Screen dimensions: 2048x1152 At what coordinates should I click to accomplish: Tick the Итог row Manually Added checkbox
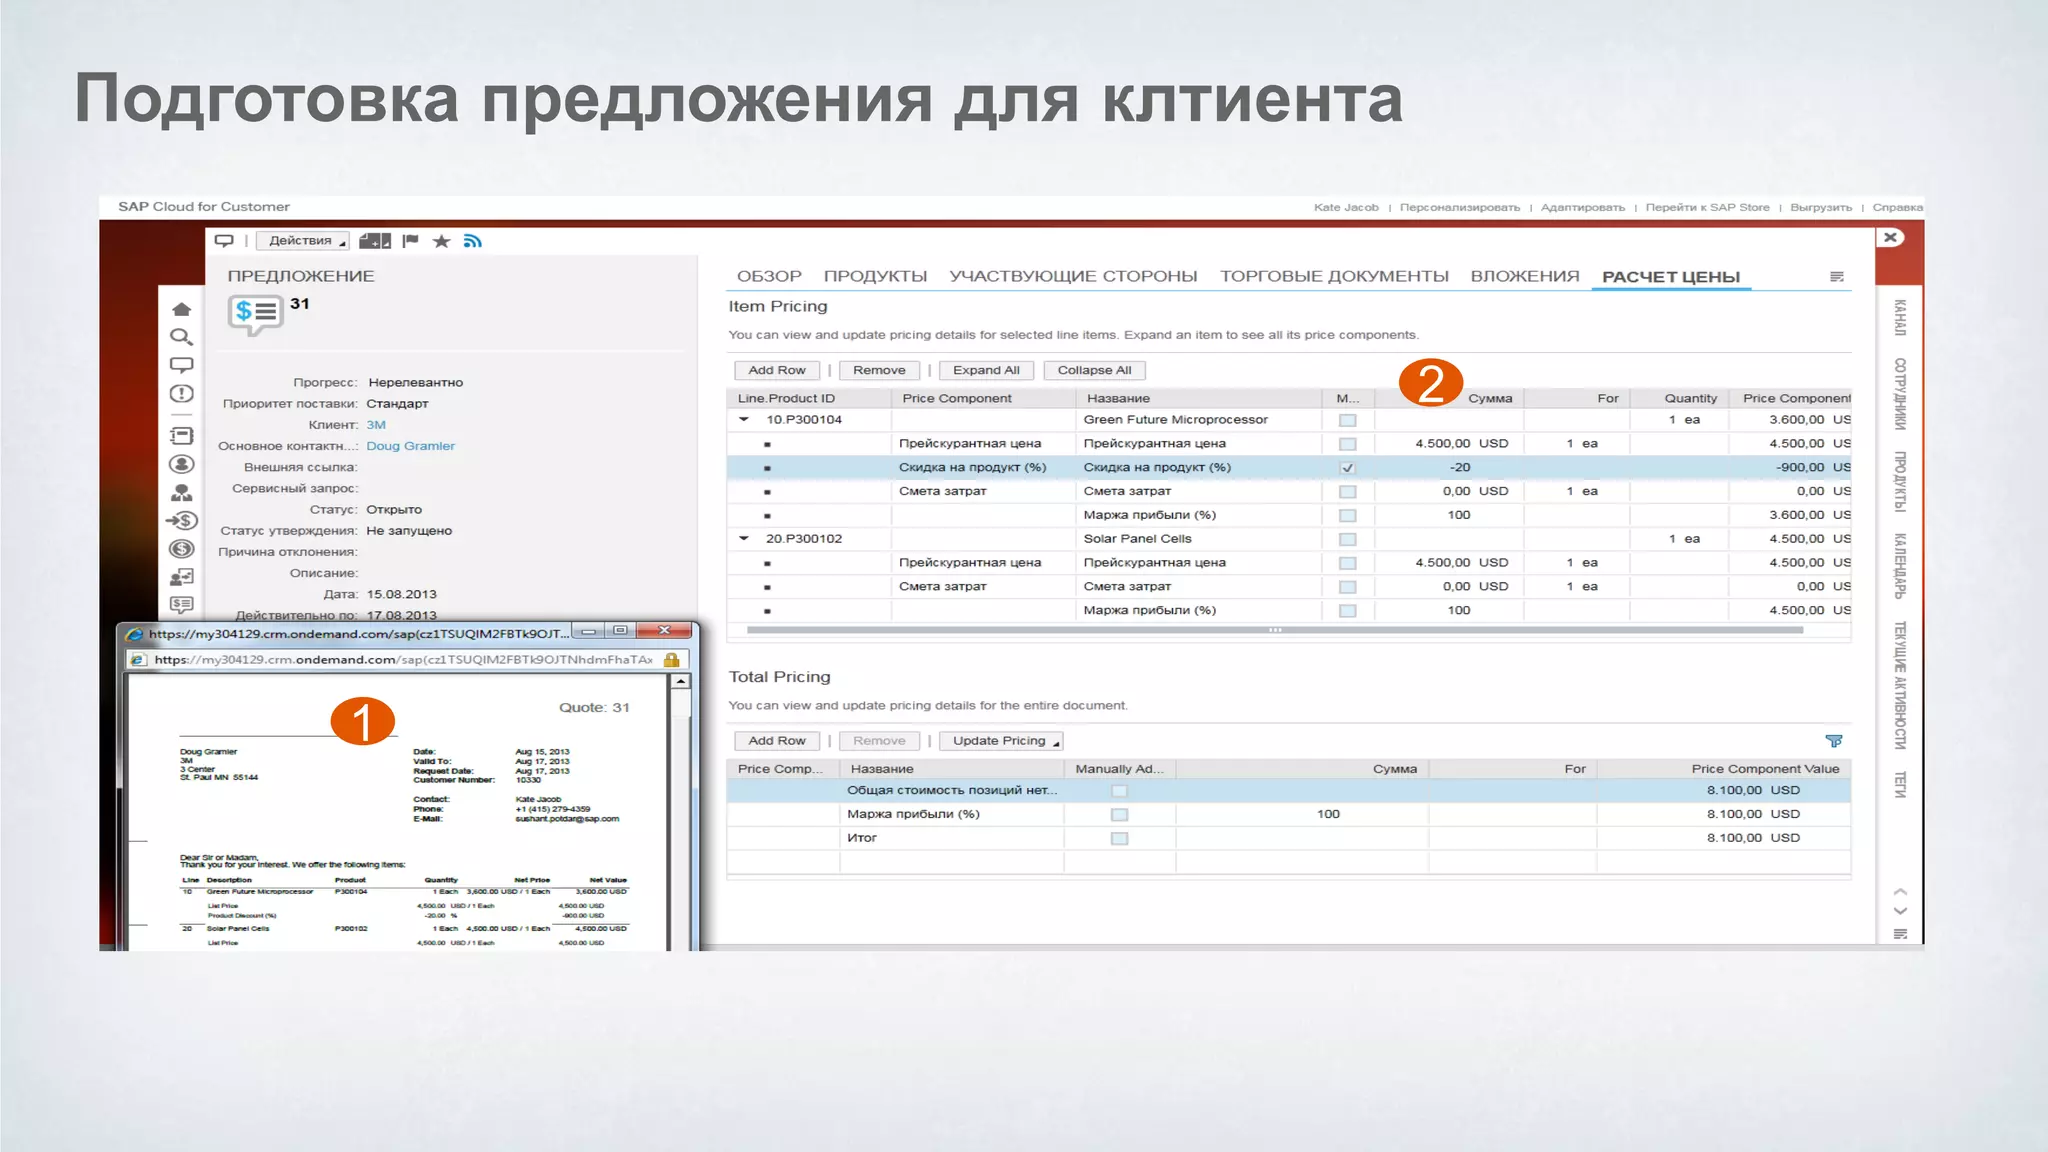point(1119,839)
